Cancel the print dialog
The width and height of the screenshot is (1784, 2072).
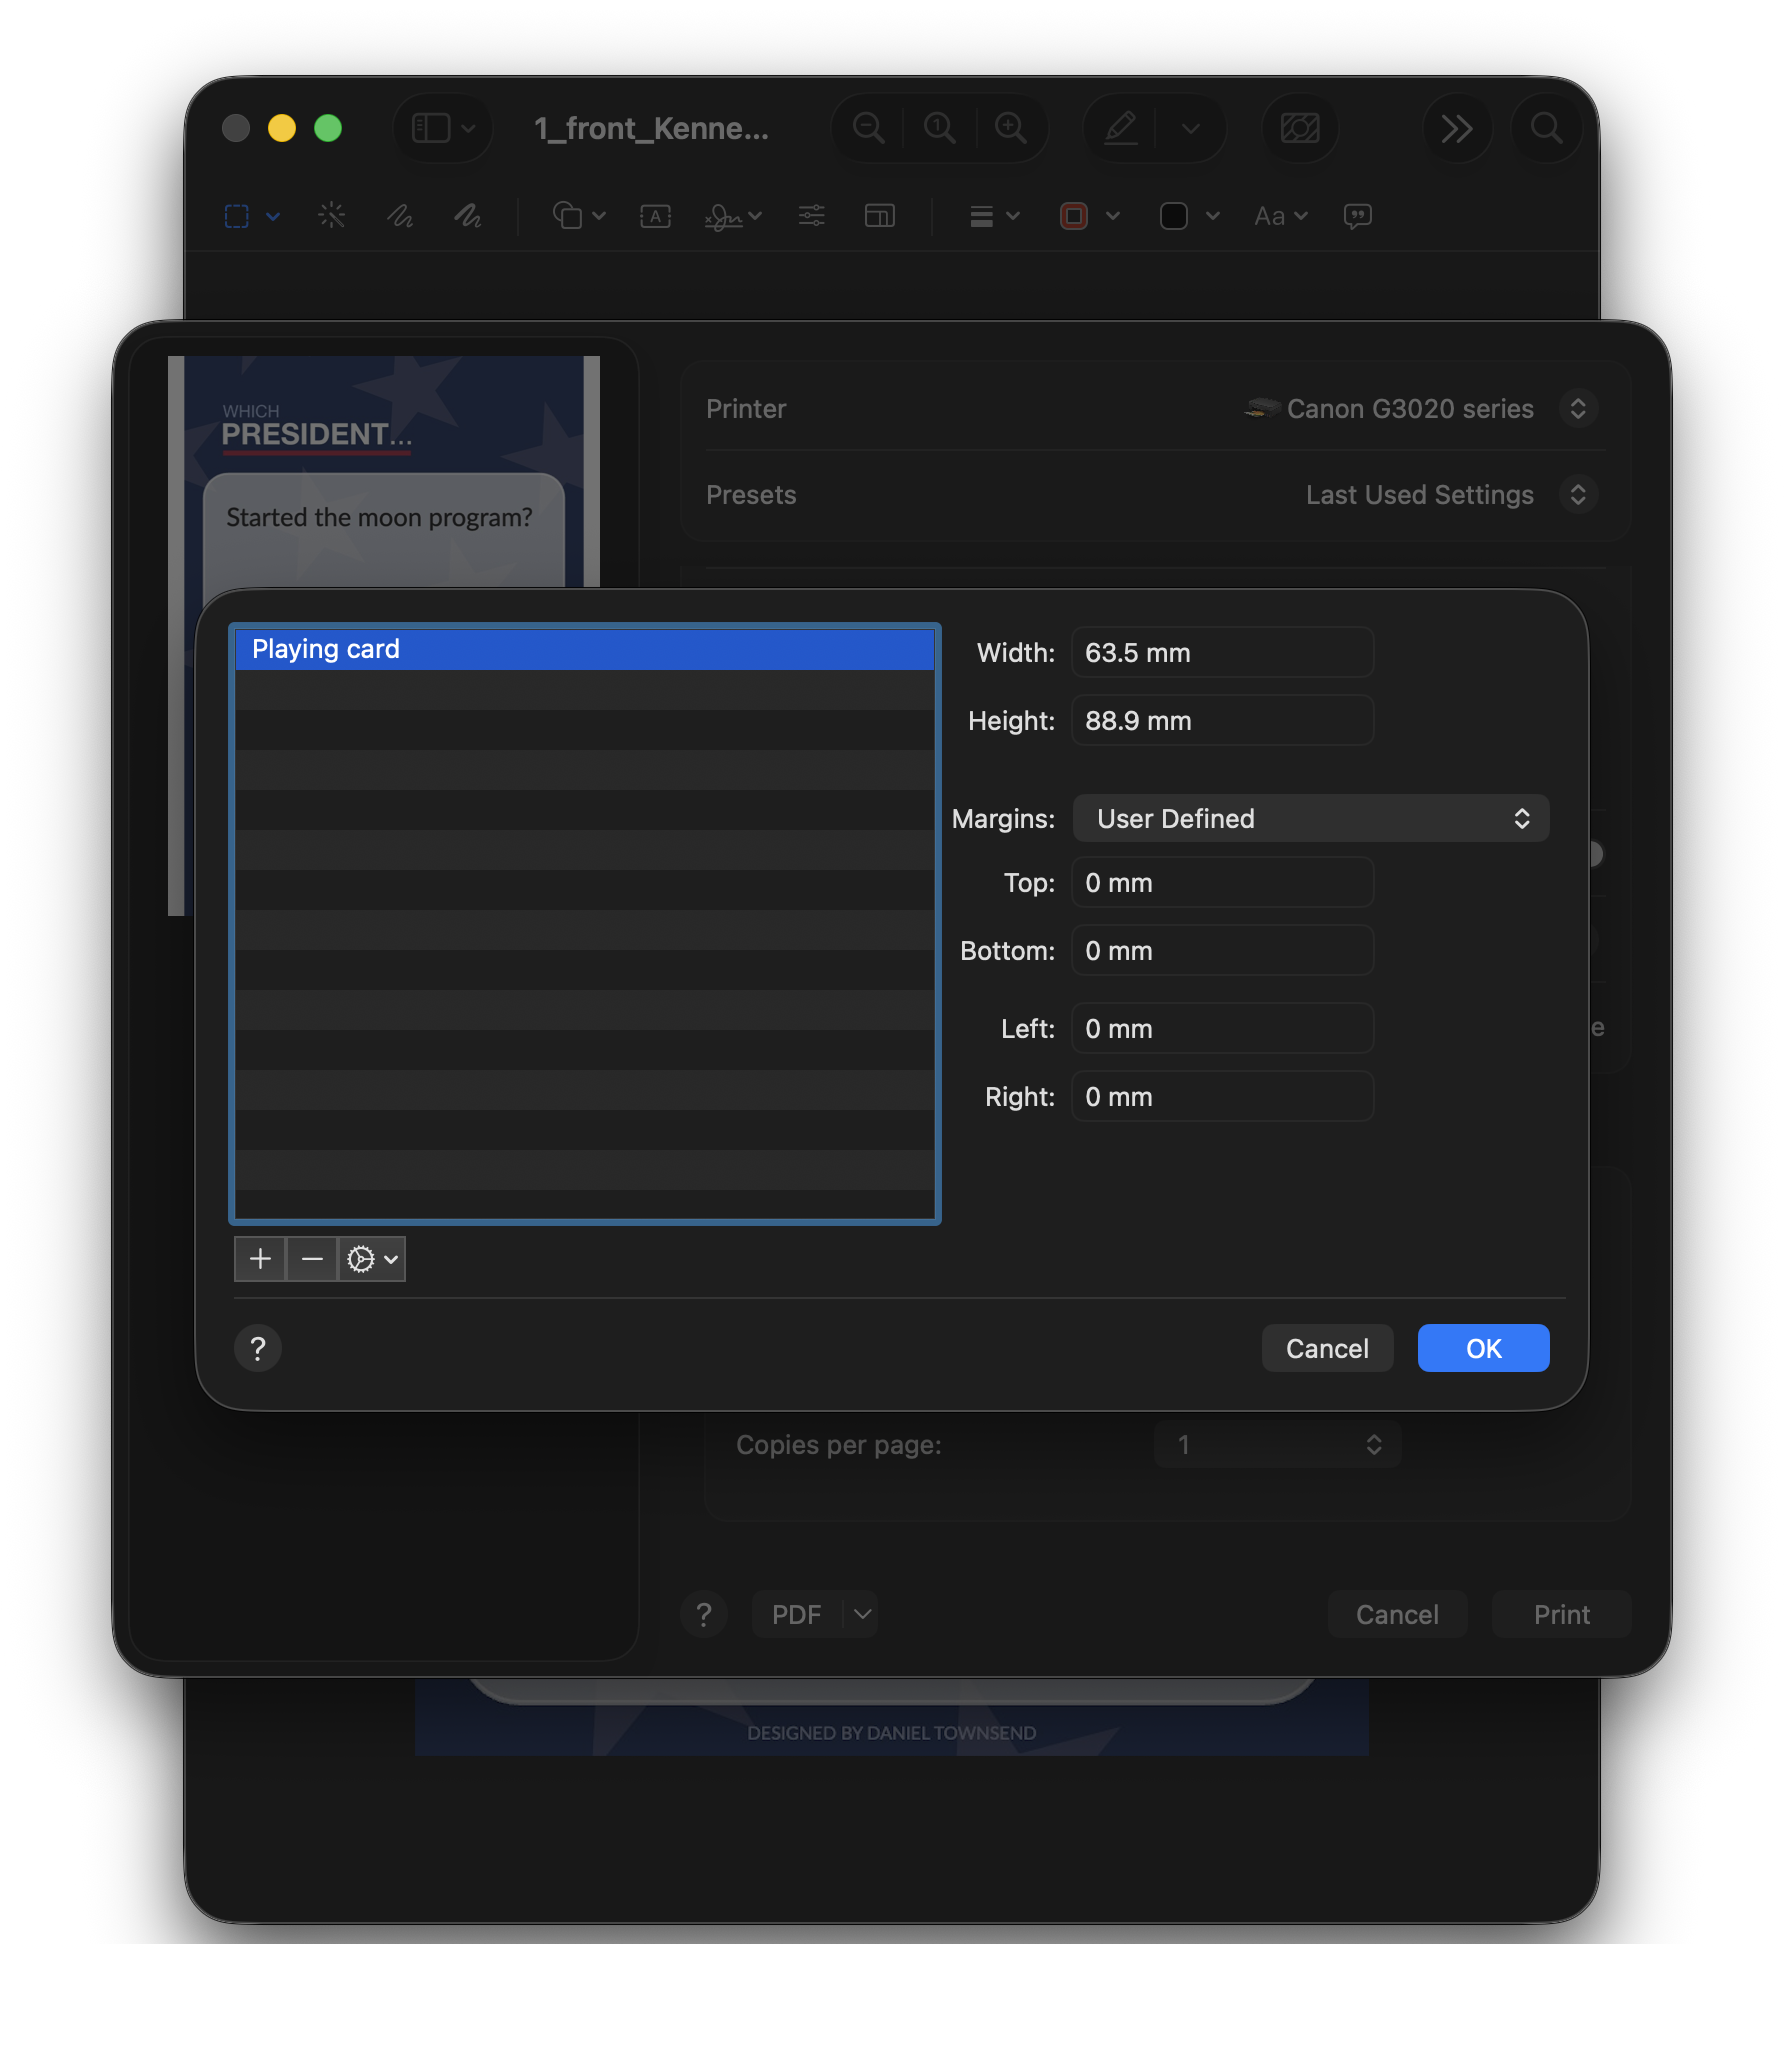coord(1397,1615)
